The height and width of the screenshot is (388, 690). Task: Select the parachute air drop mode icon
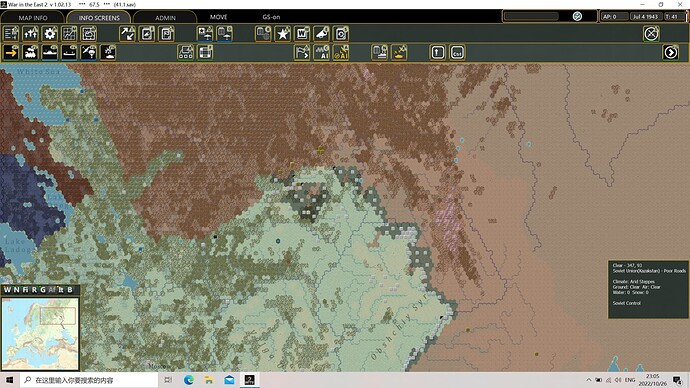pos(88,52)
